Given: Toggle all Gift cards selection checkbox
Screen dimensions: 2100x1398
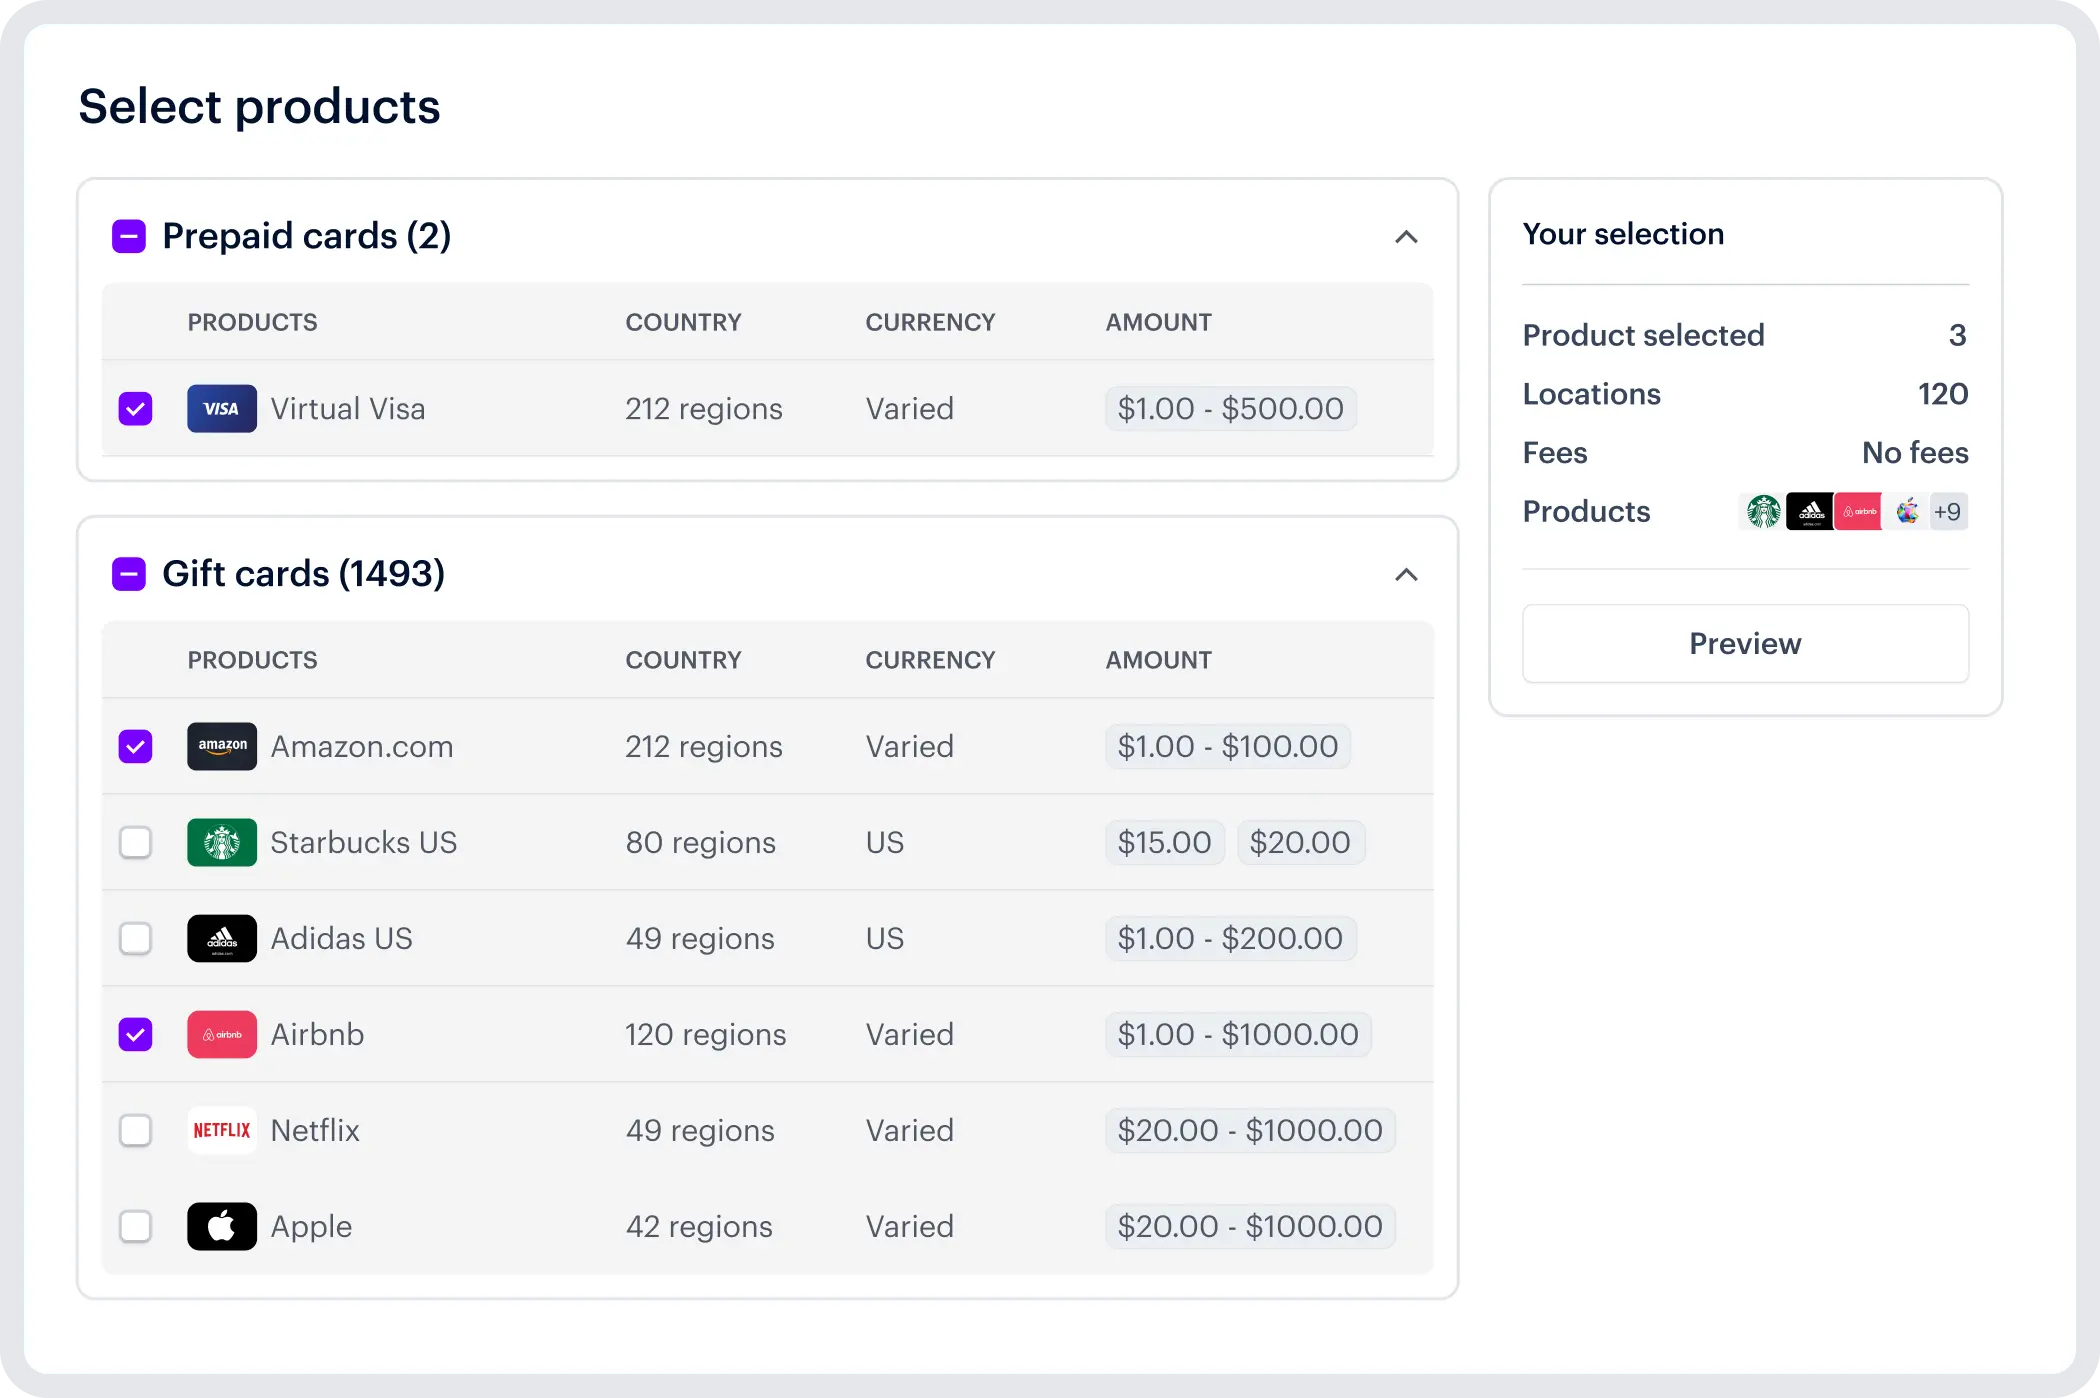Looking at the screenshot, I should pos(129,575).
